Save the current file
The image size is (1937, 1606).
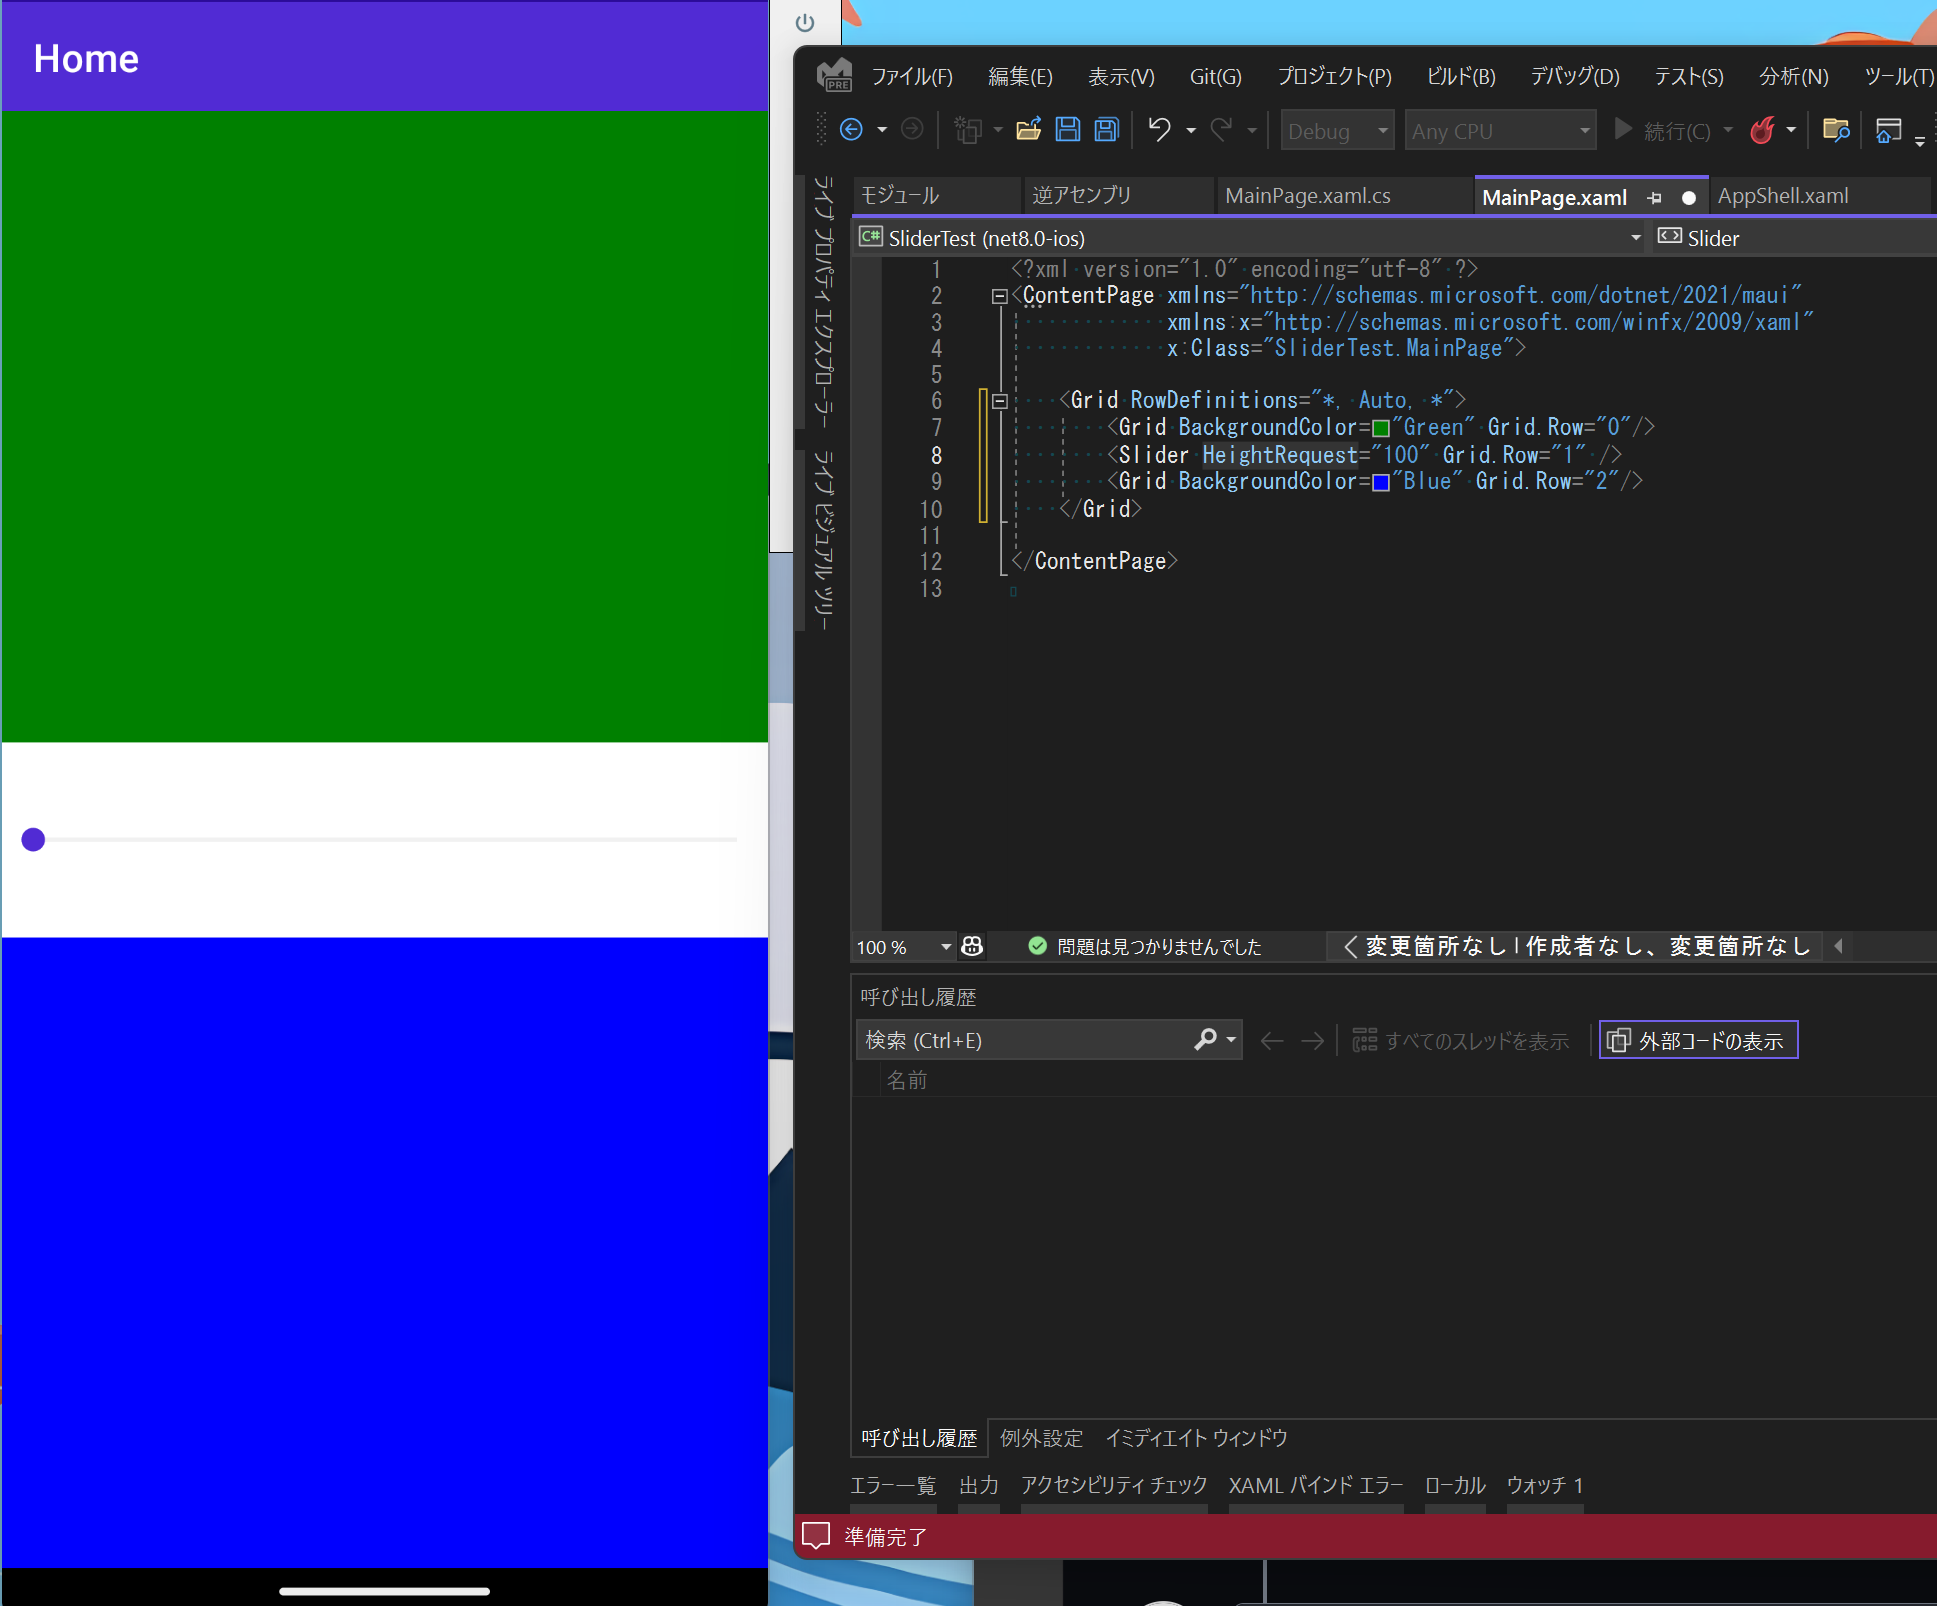pyautogui.click(x=1068, y=130)
